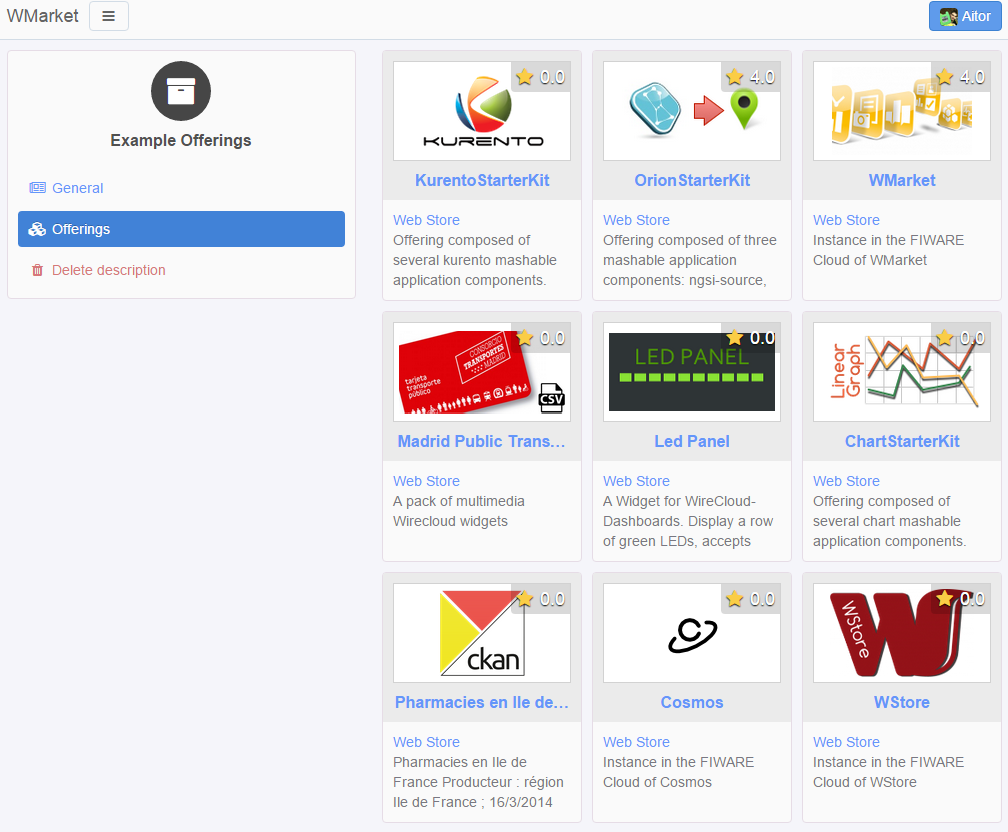Open the OrionStarterKit image thumbnail

[692, 111]
